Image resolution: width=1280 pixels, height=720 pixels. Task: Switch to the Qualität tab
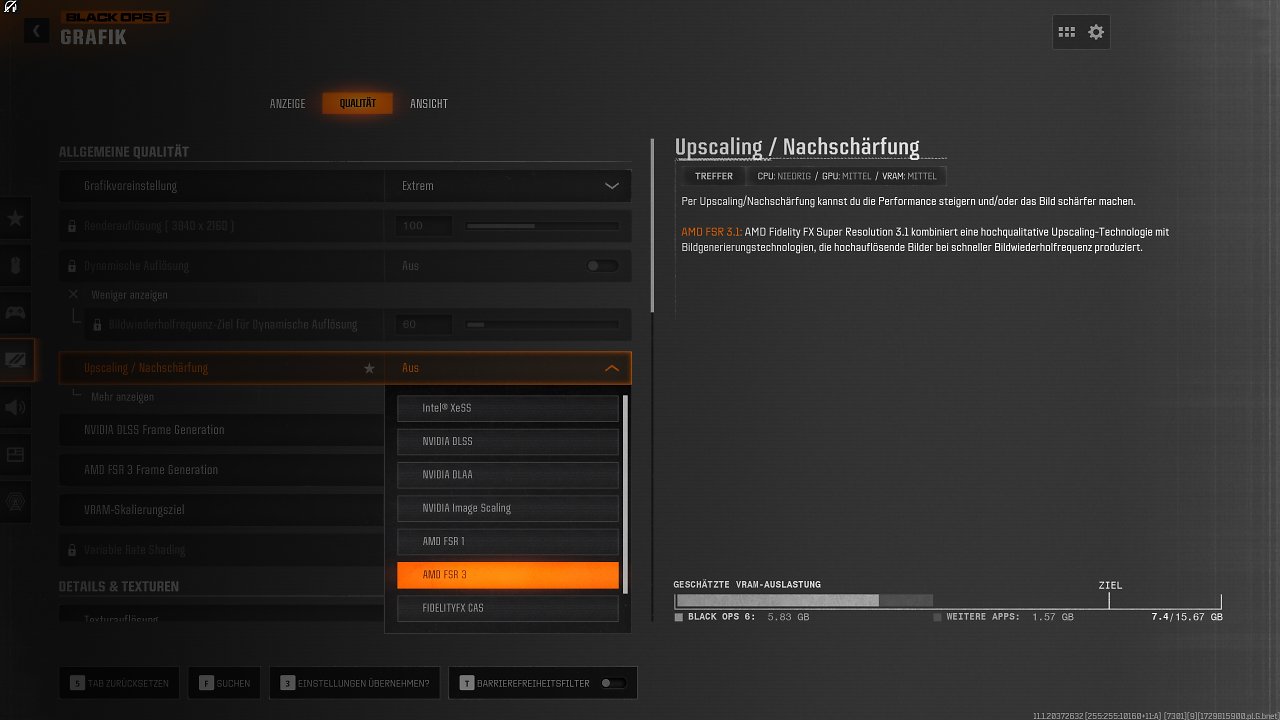pyautogui.click(x=357, y=104)
